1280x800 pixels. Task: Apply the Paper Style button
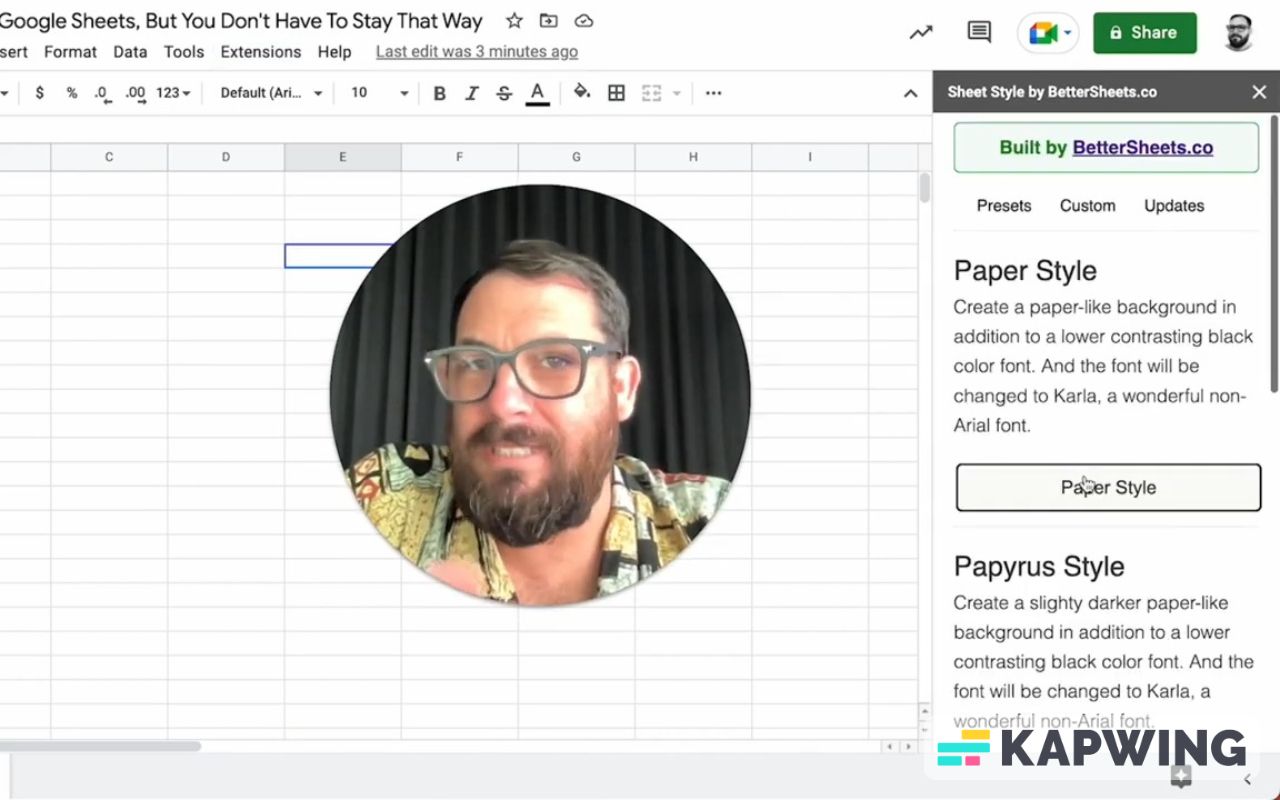pos(1108,487)
